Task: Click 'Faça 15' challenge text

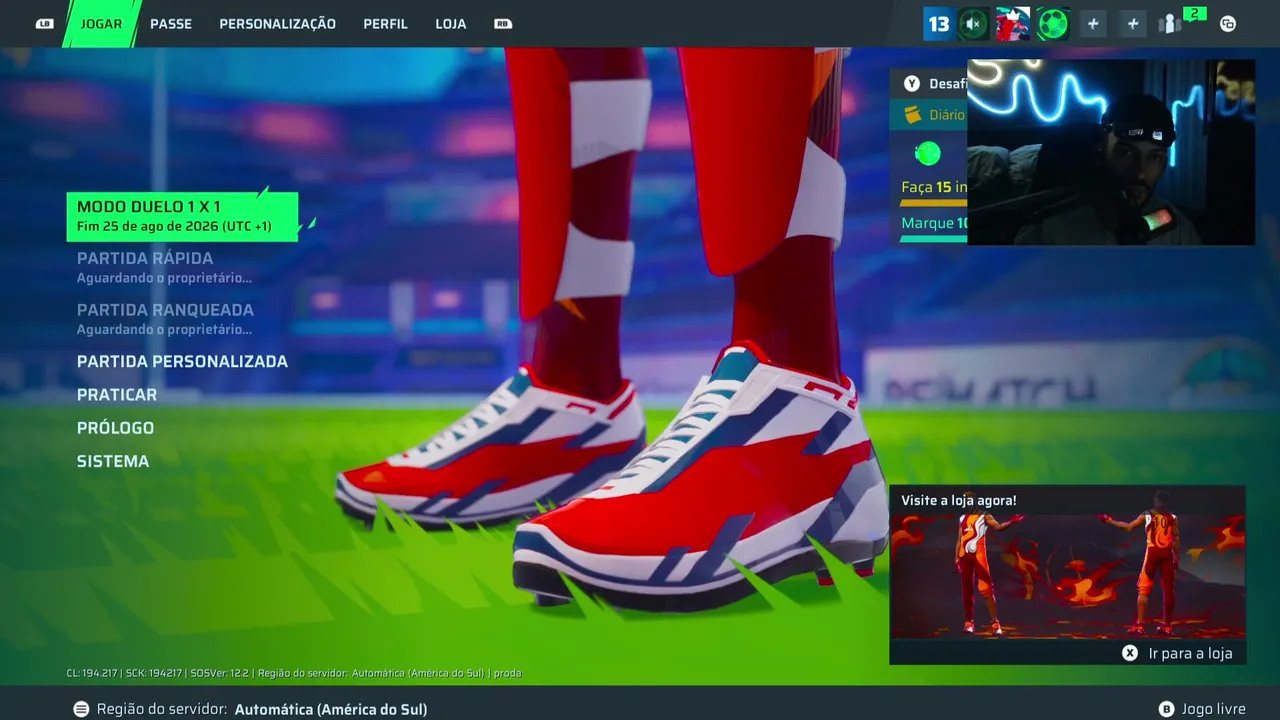Action: [934, 187]
